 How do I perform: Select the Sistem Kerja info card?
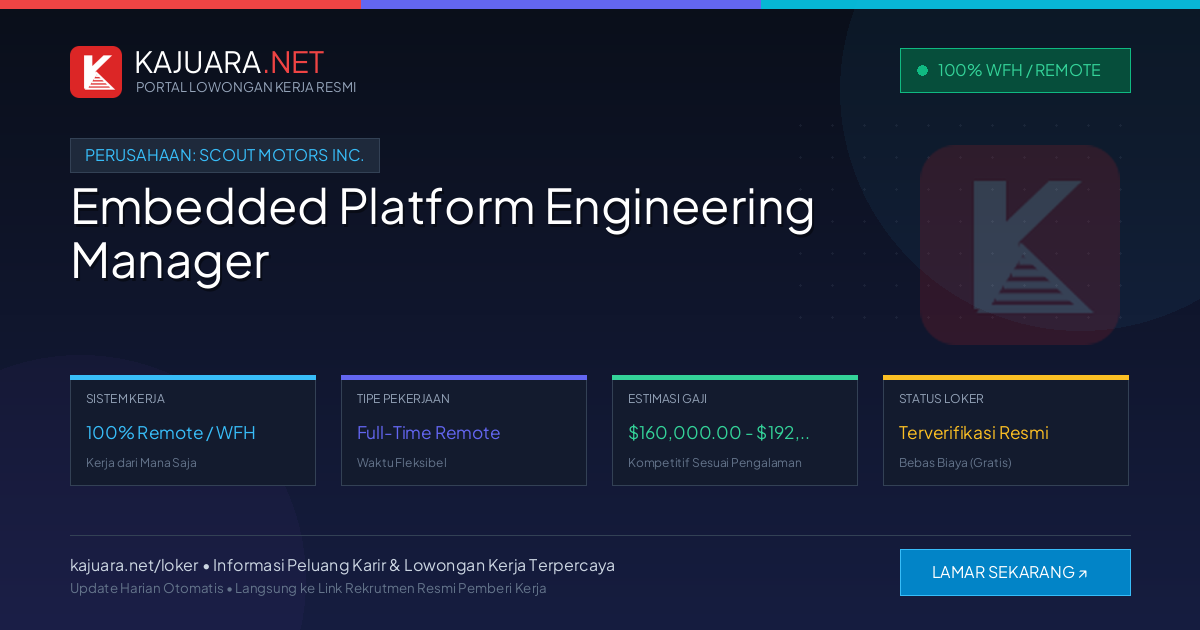[193, 430]
